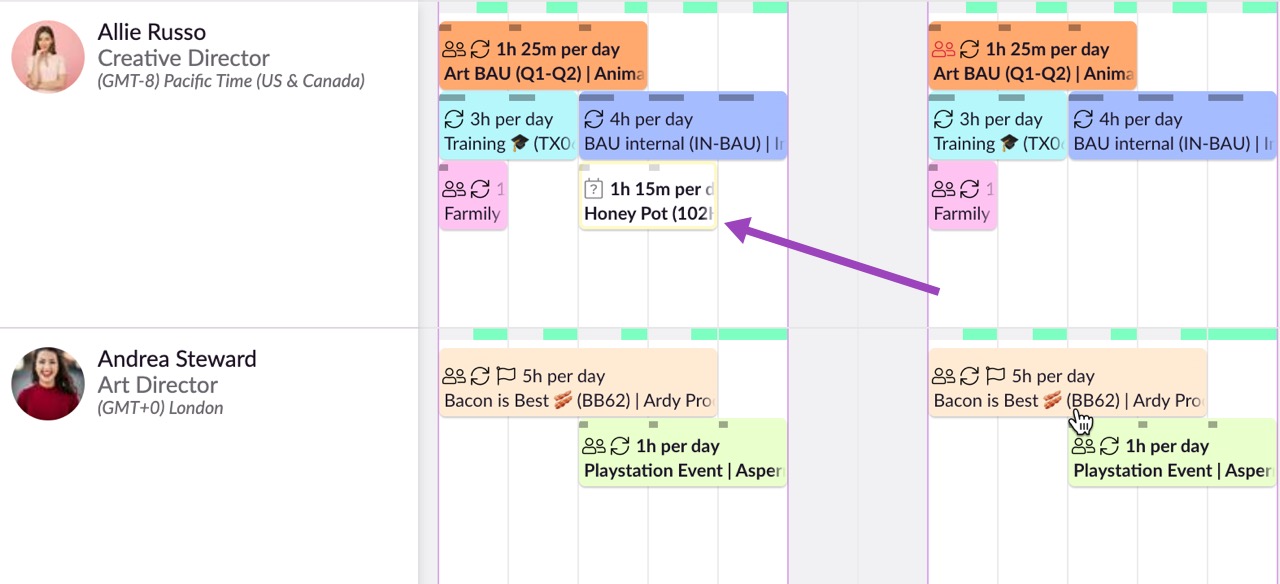Screen dimensions: 1280x584
Task: Click the repeat icon on second-week BAU internal booking
Action: point(1083,119)
